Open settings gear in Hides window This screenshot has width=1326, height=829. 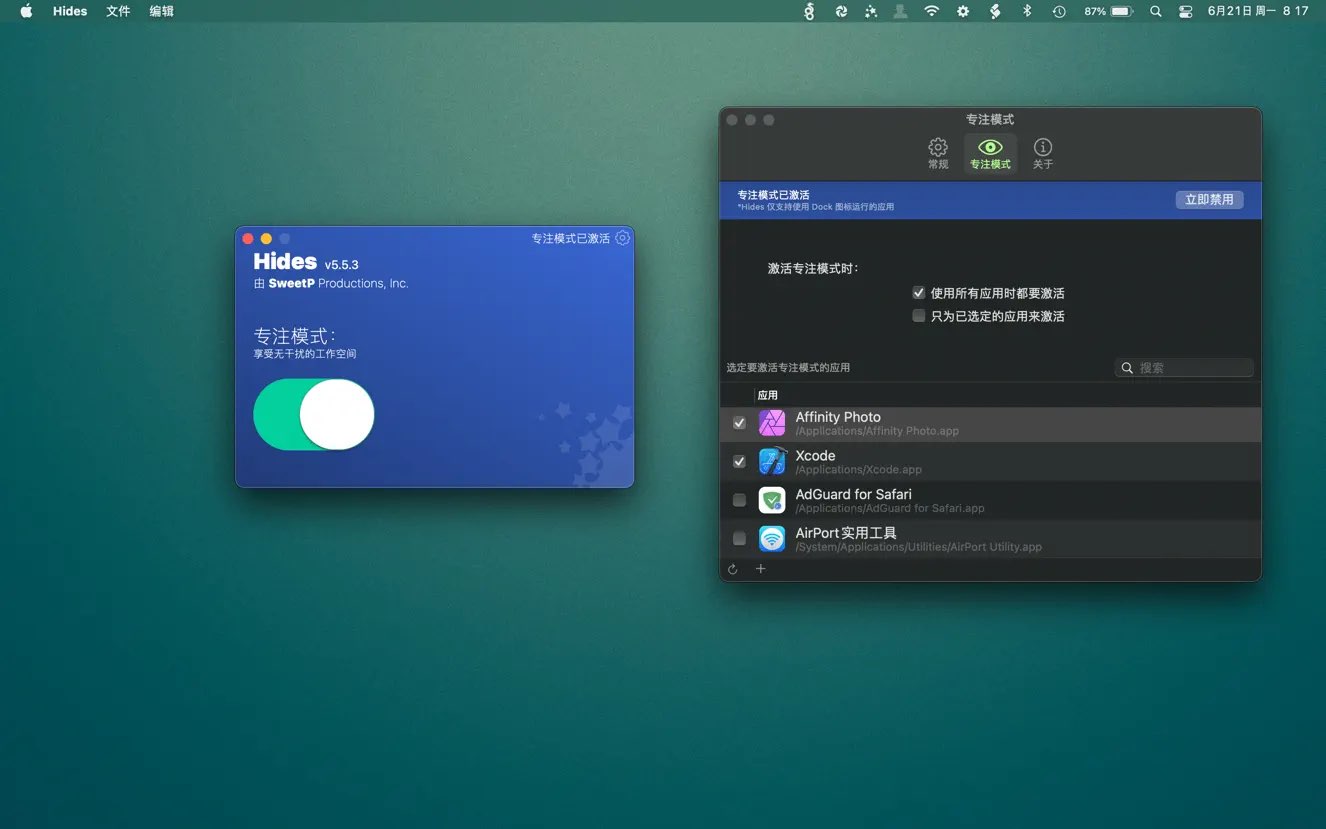(x=623, y=238)
